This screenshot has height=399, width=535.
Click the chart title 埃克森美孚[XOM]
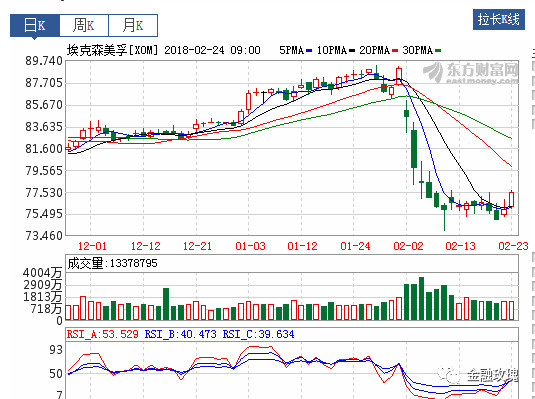tap(113, 50)
